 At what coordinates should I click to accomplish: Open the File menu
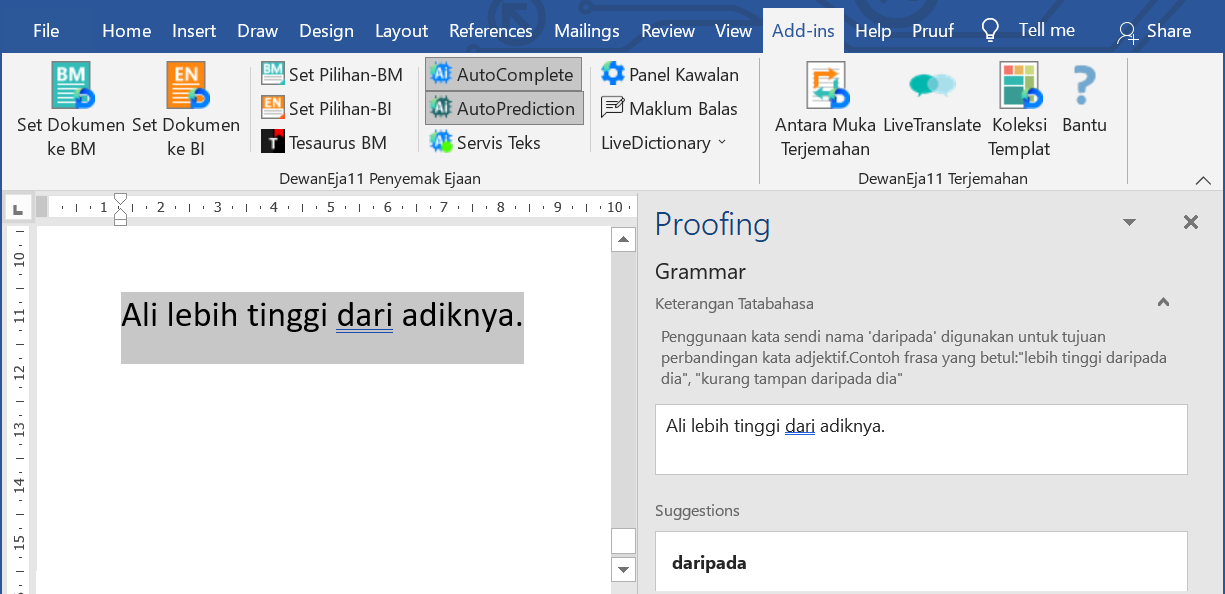(x=46, y=31)
